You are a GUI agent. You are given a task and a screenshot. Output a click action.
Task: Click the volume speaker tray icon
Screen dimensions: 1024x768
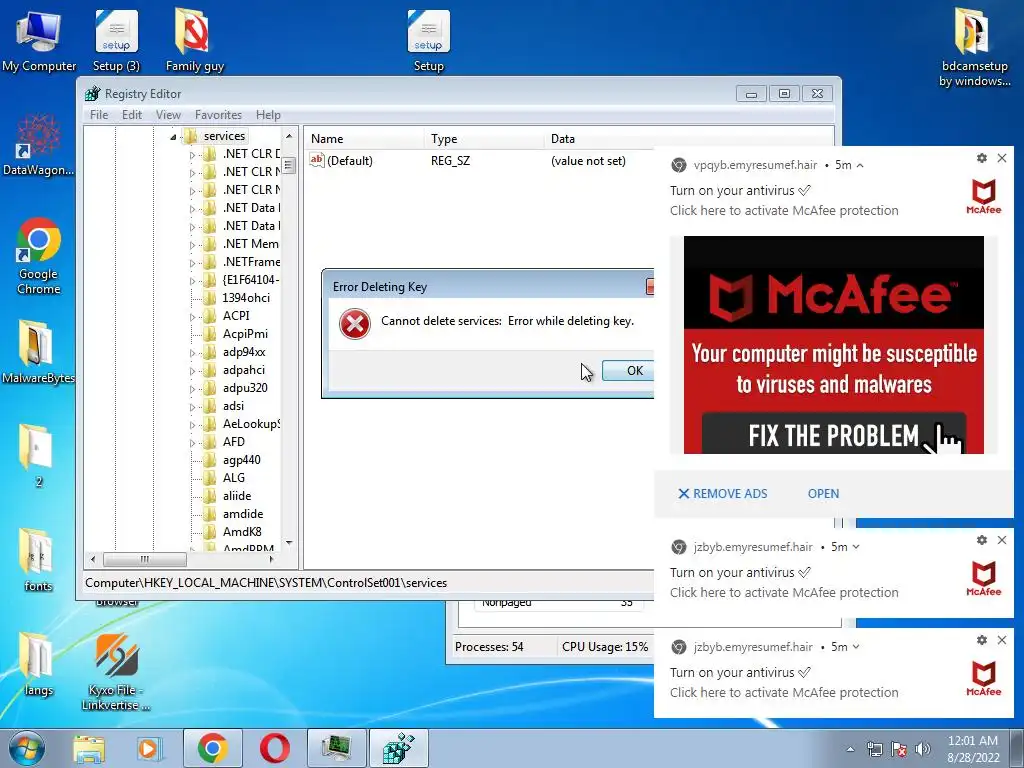pos(923,749)
